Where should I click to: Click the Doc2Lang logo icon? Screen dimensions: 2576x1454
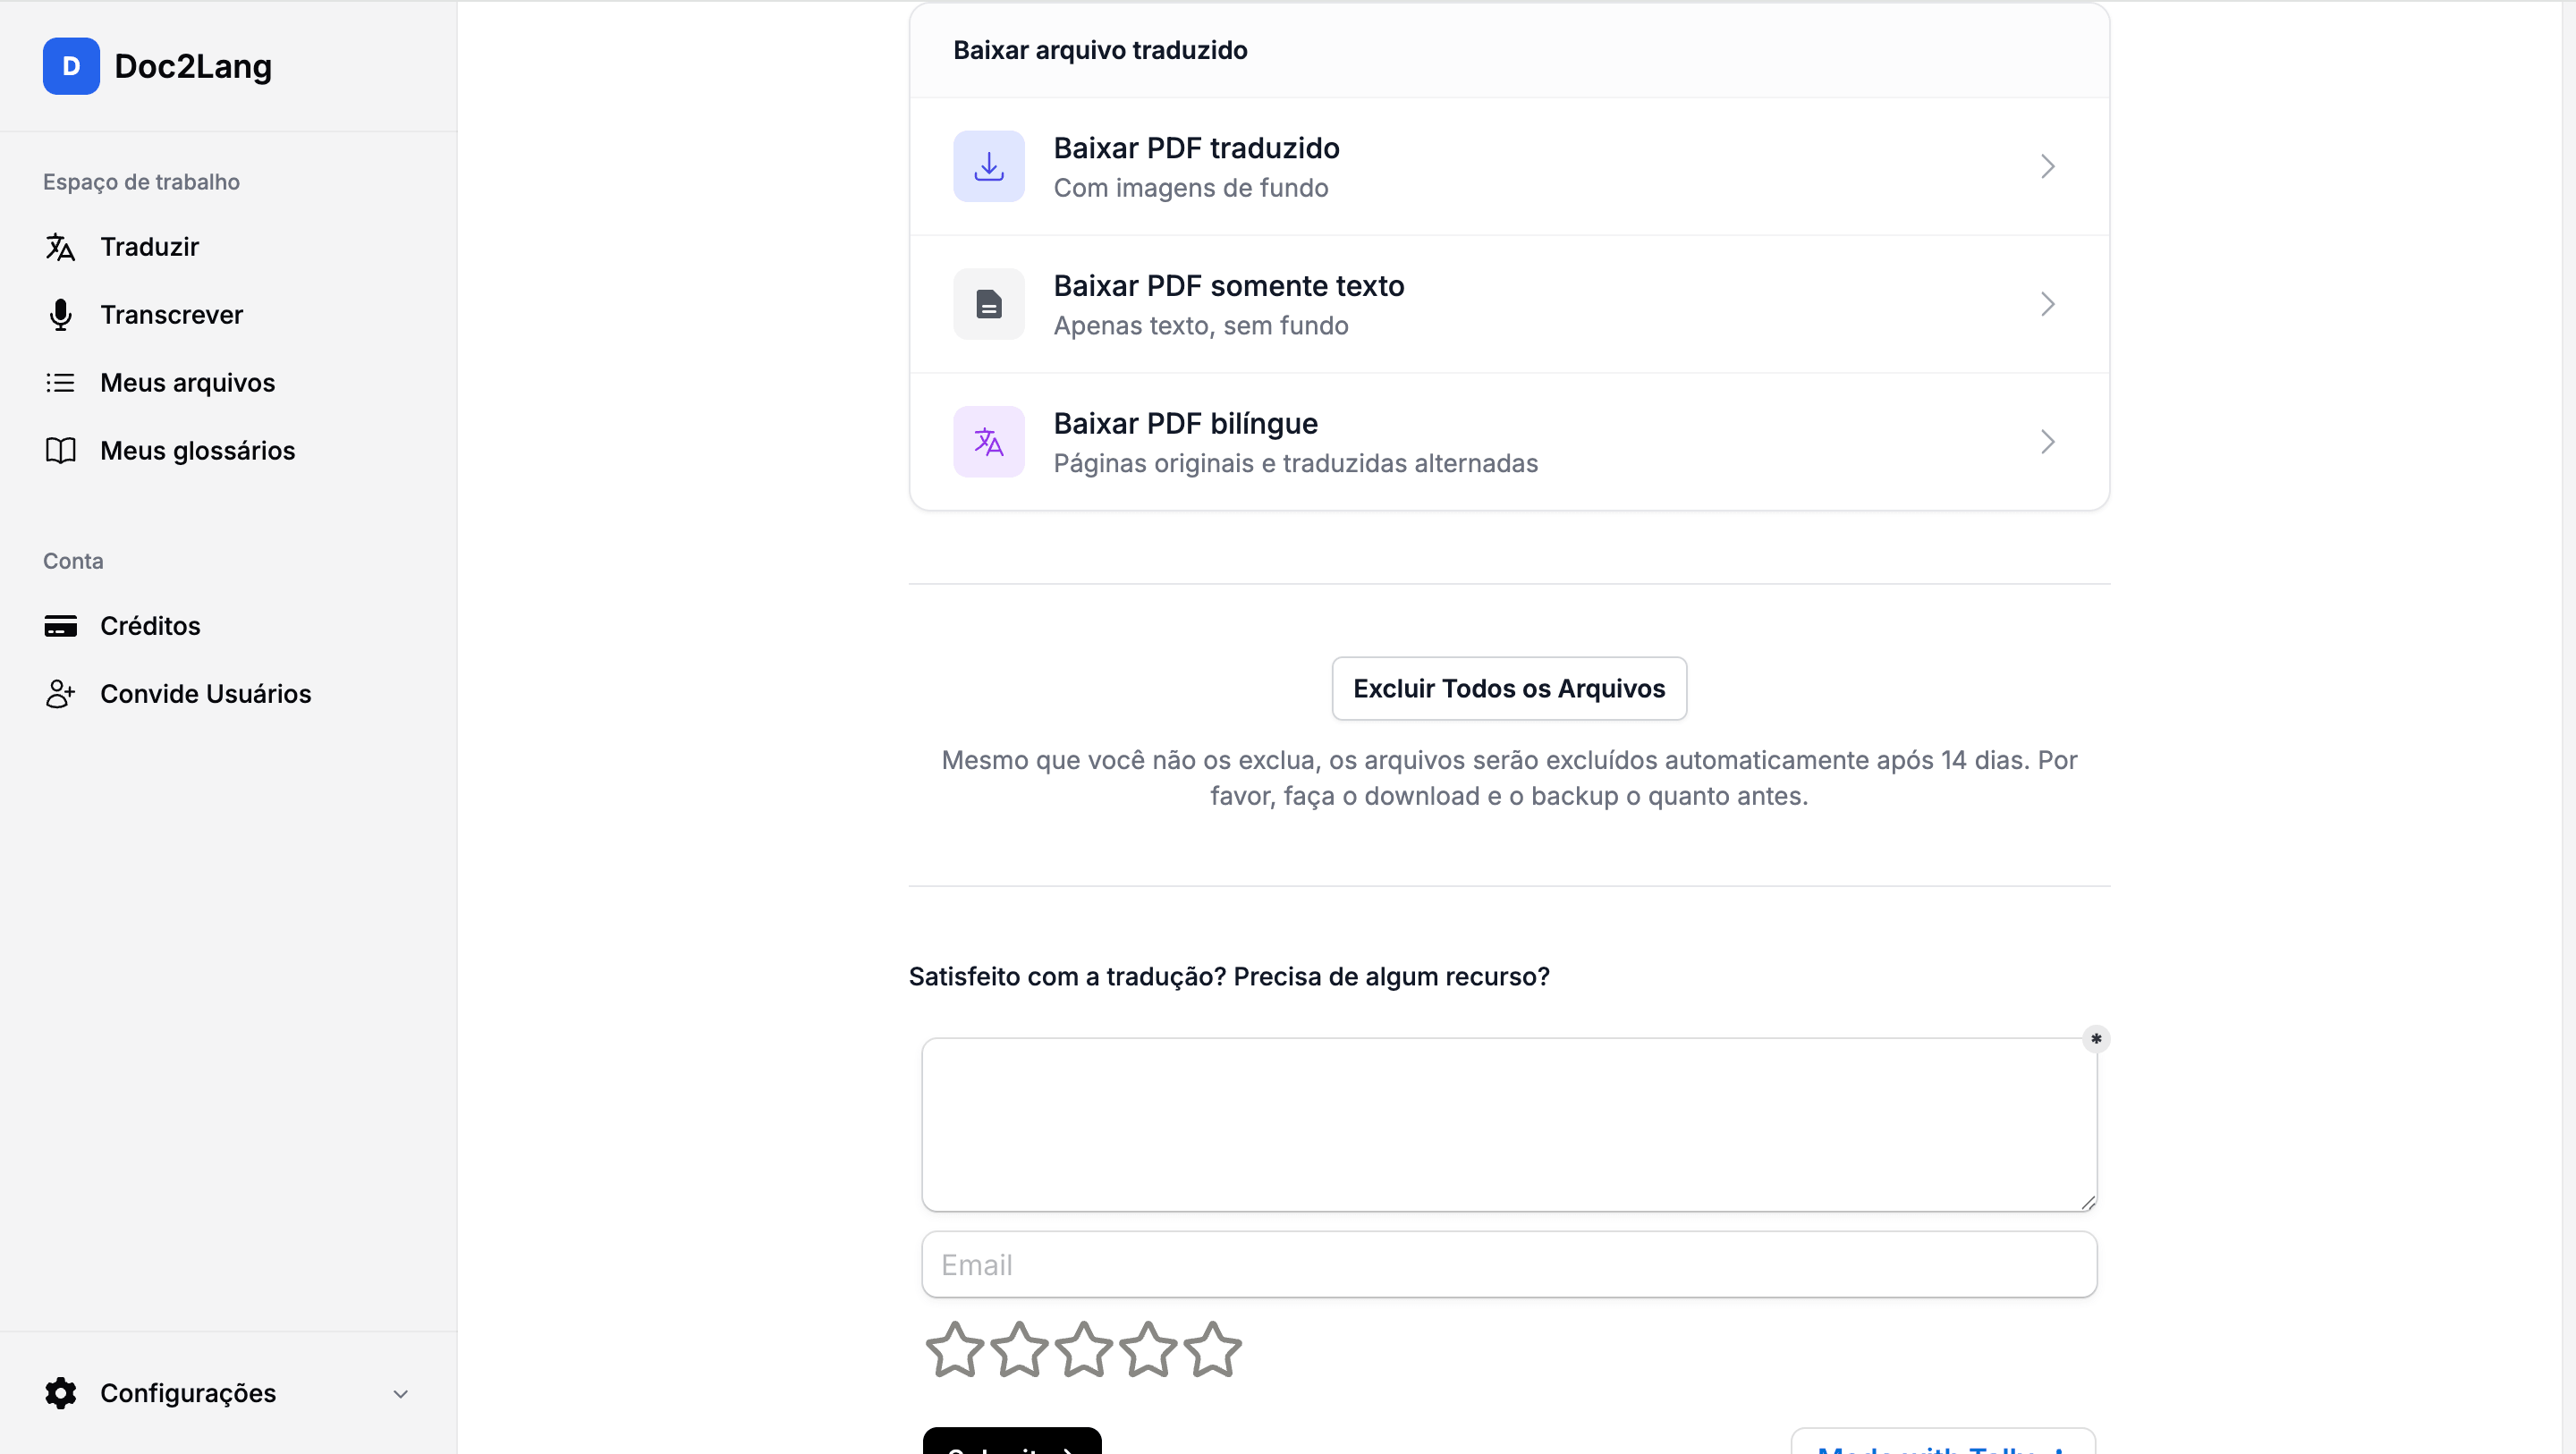tap(71, 66)
